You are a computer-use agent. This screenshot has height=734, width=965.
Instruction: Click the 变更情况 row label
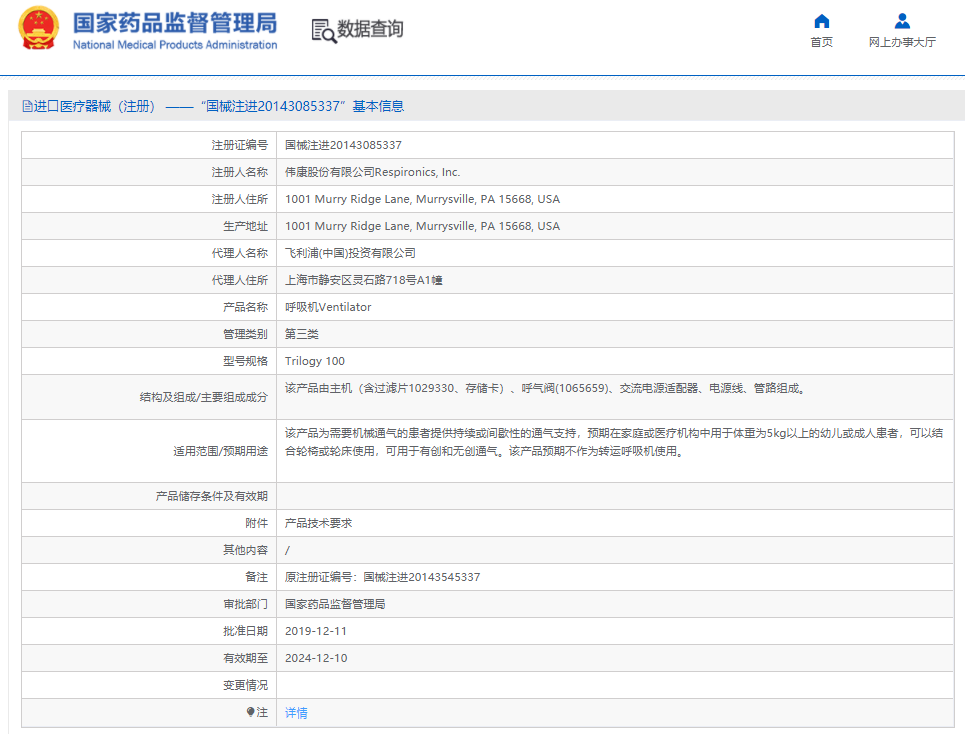[x=245, y=685]
